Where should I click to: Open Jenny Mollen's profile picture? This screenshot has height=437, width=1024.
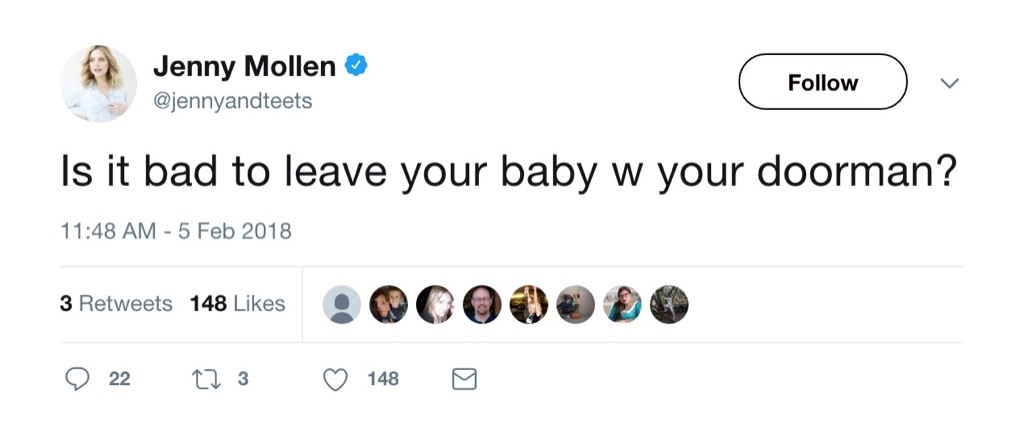point(98,84)
